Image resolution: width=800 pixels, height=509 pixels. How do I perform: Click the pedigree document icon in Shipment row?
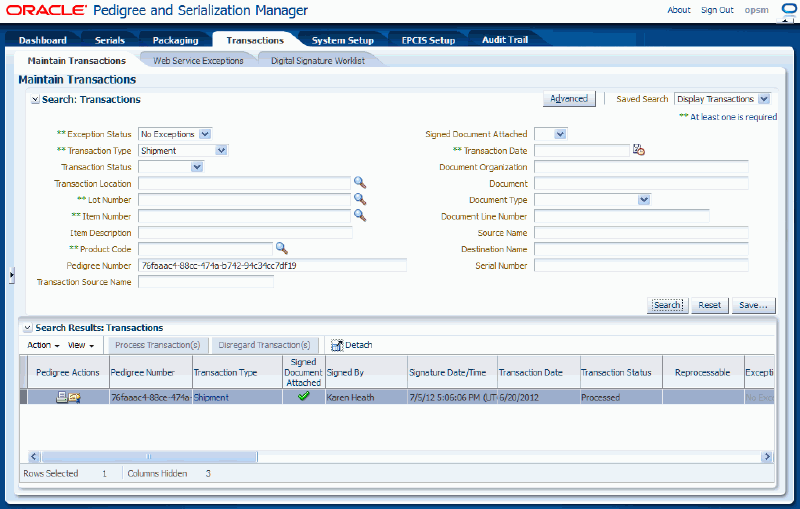point(62,397)
